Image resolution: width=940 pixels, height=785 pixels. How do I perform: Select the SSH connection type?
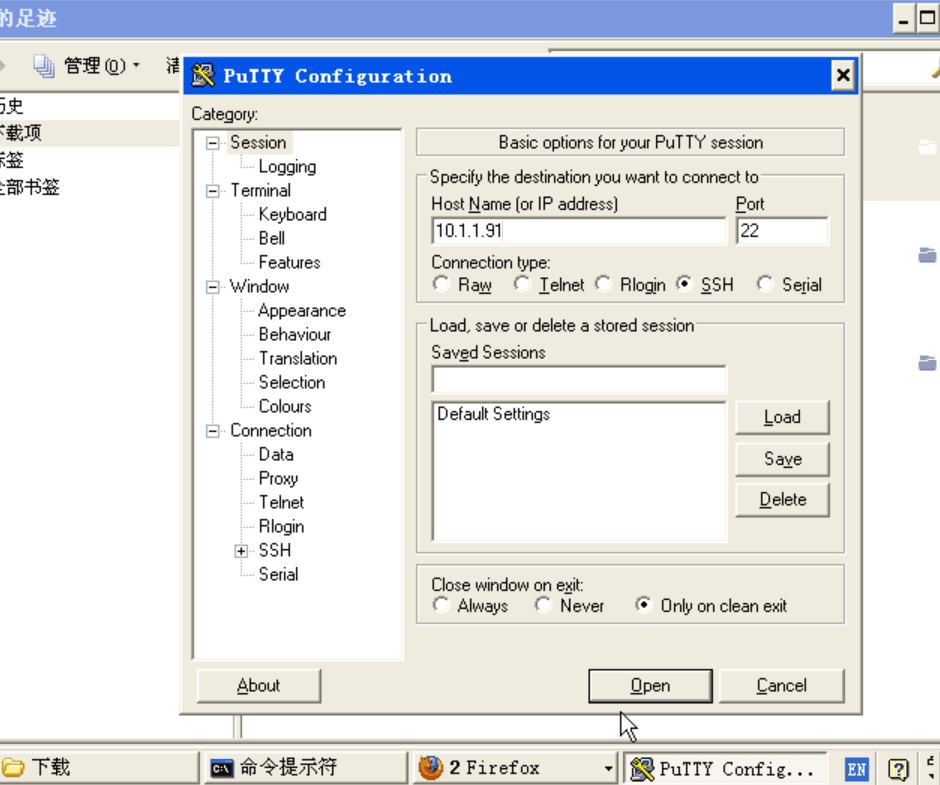click(684, 284)
